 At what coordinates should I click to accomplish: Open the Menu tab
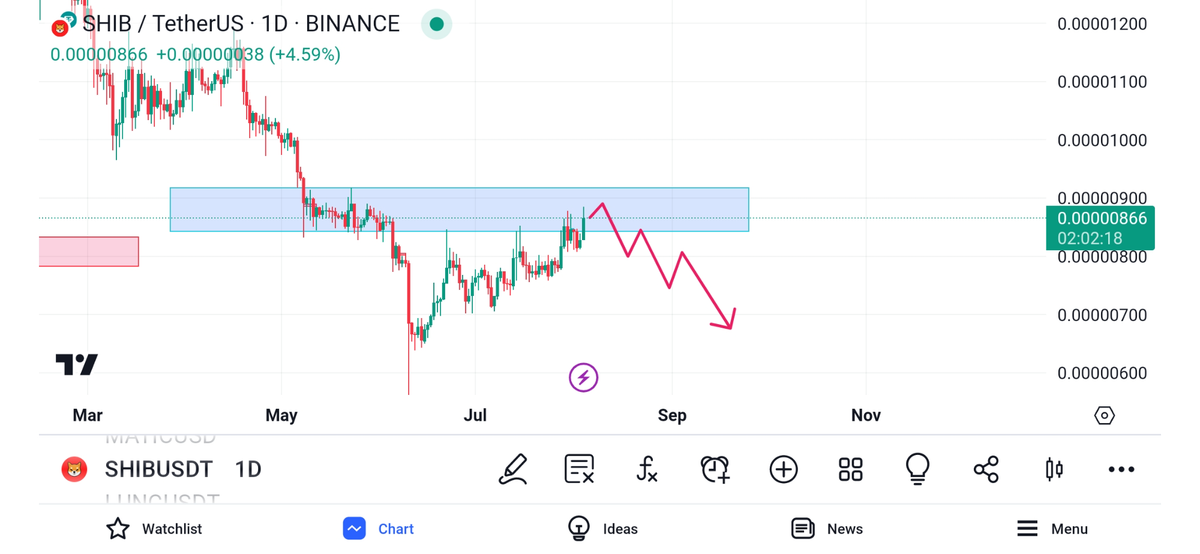pos(1052,529)
